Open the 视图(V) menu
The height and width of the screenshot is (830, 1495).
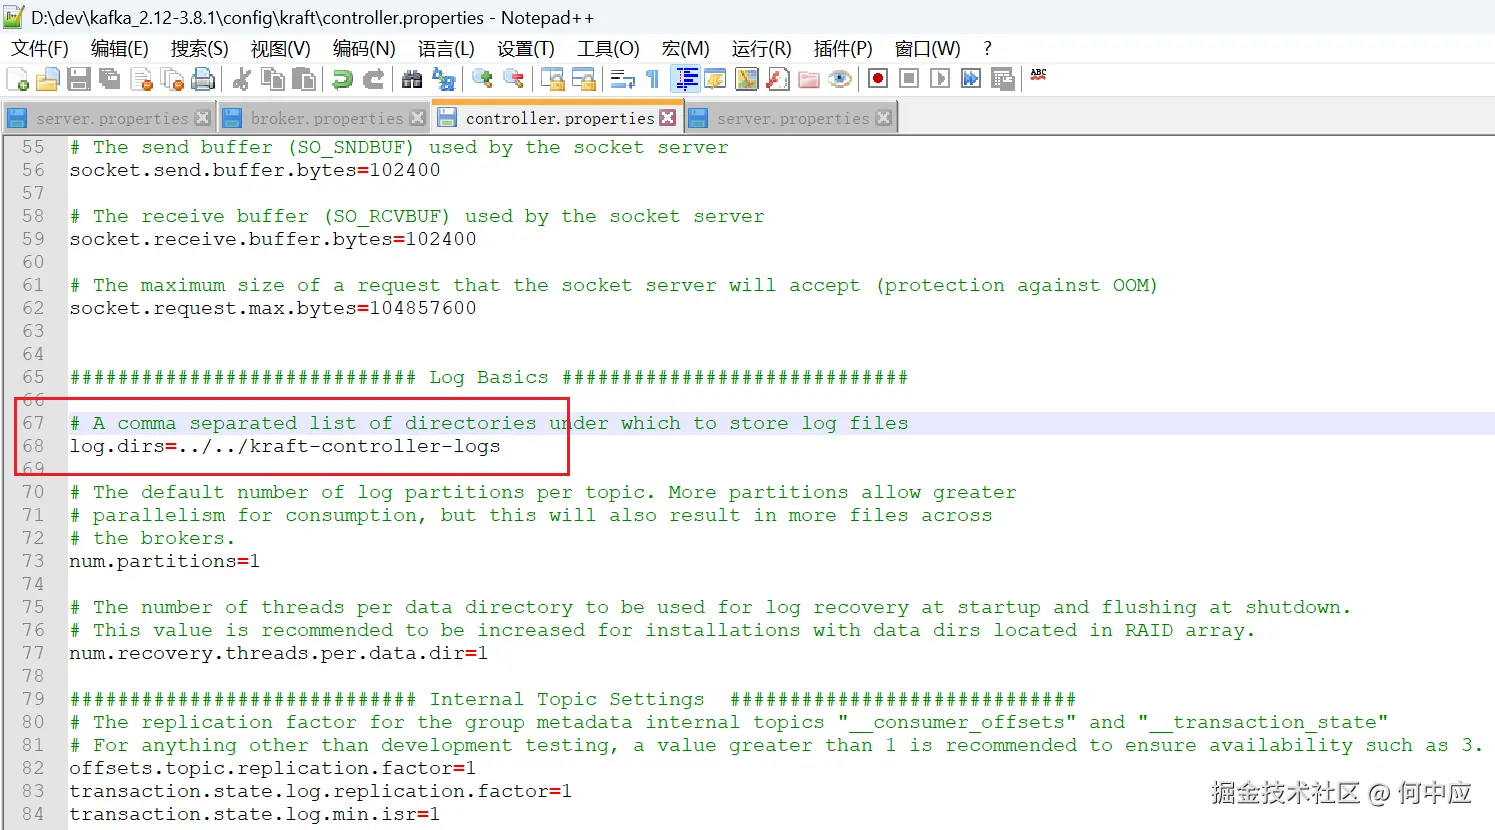pos(280,48)
